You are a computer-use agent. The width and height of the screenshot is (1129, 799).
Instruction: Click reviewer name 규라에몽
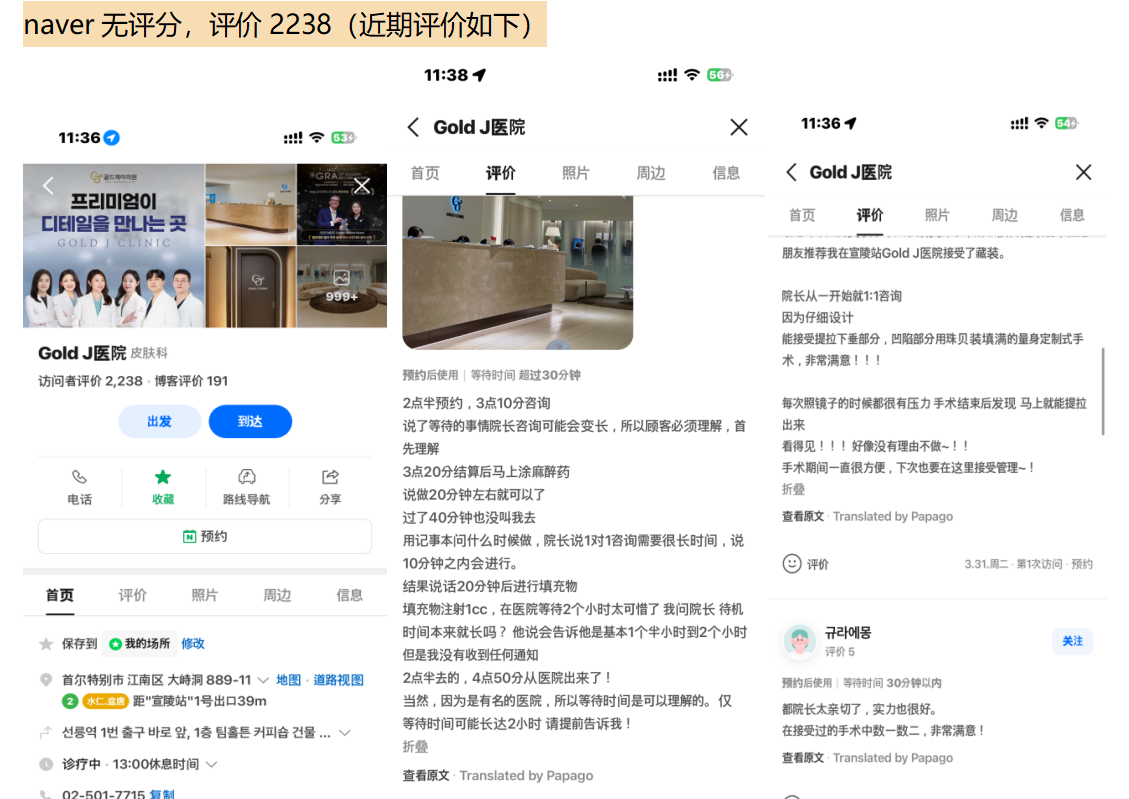(x=847, y=633)
